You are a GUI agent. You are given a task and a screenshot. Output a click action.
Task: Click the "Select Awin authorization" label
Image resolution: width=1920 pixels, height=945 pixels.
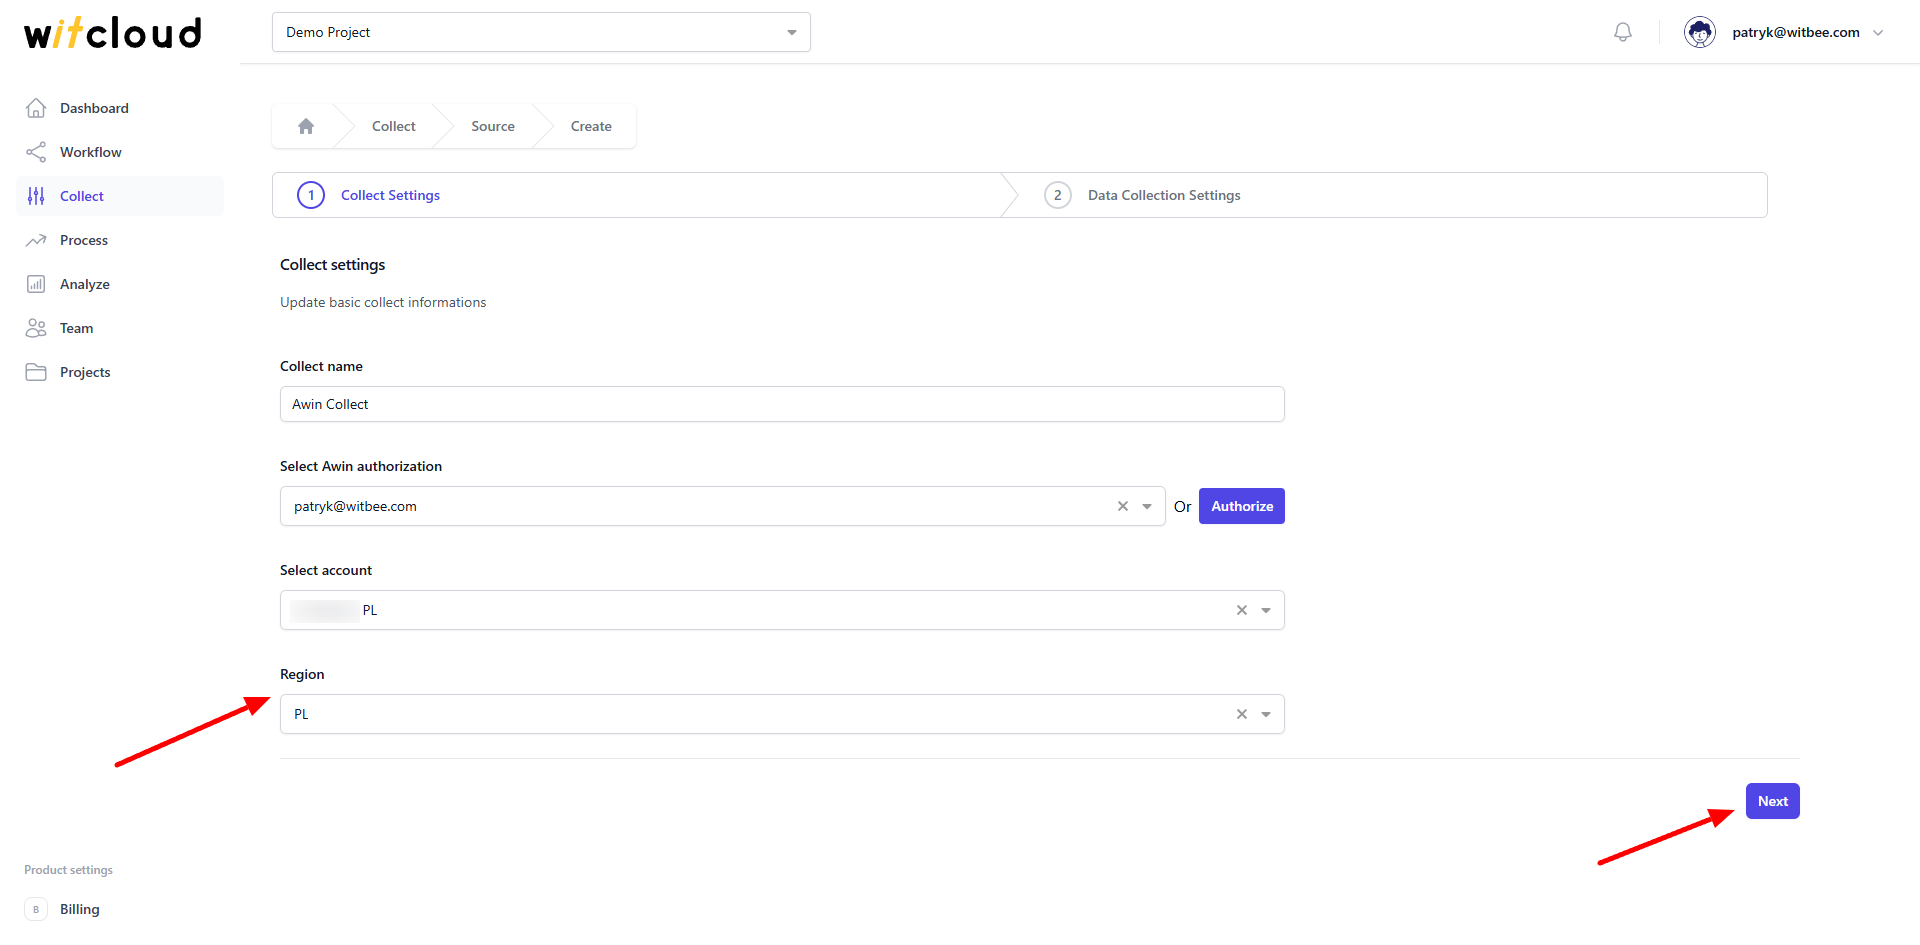361,466
